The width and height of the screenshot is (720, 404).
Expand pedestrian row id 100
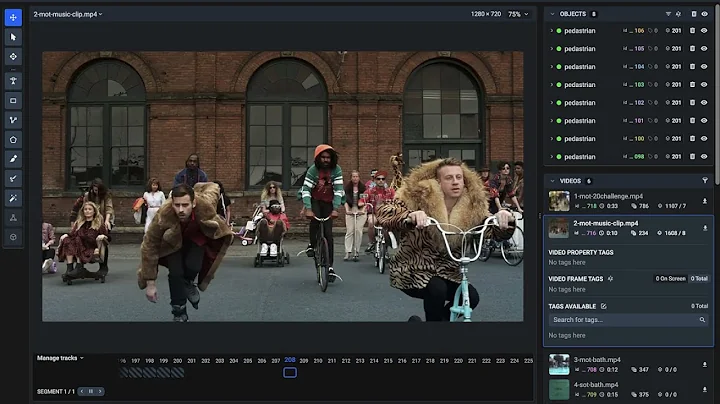551,139
